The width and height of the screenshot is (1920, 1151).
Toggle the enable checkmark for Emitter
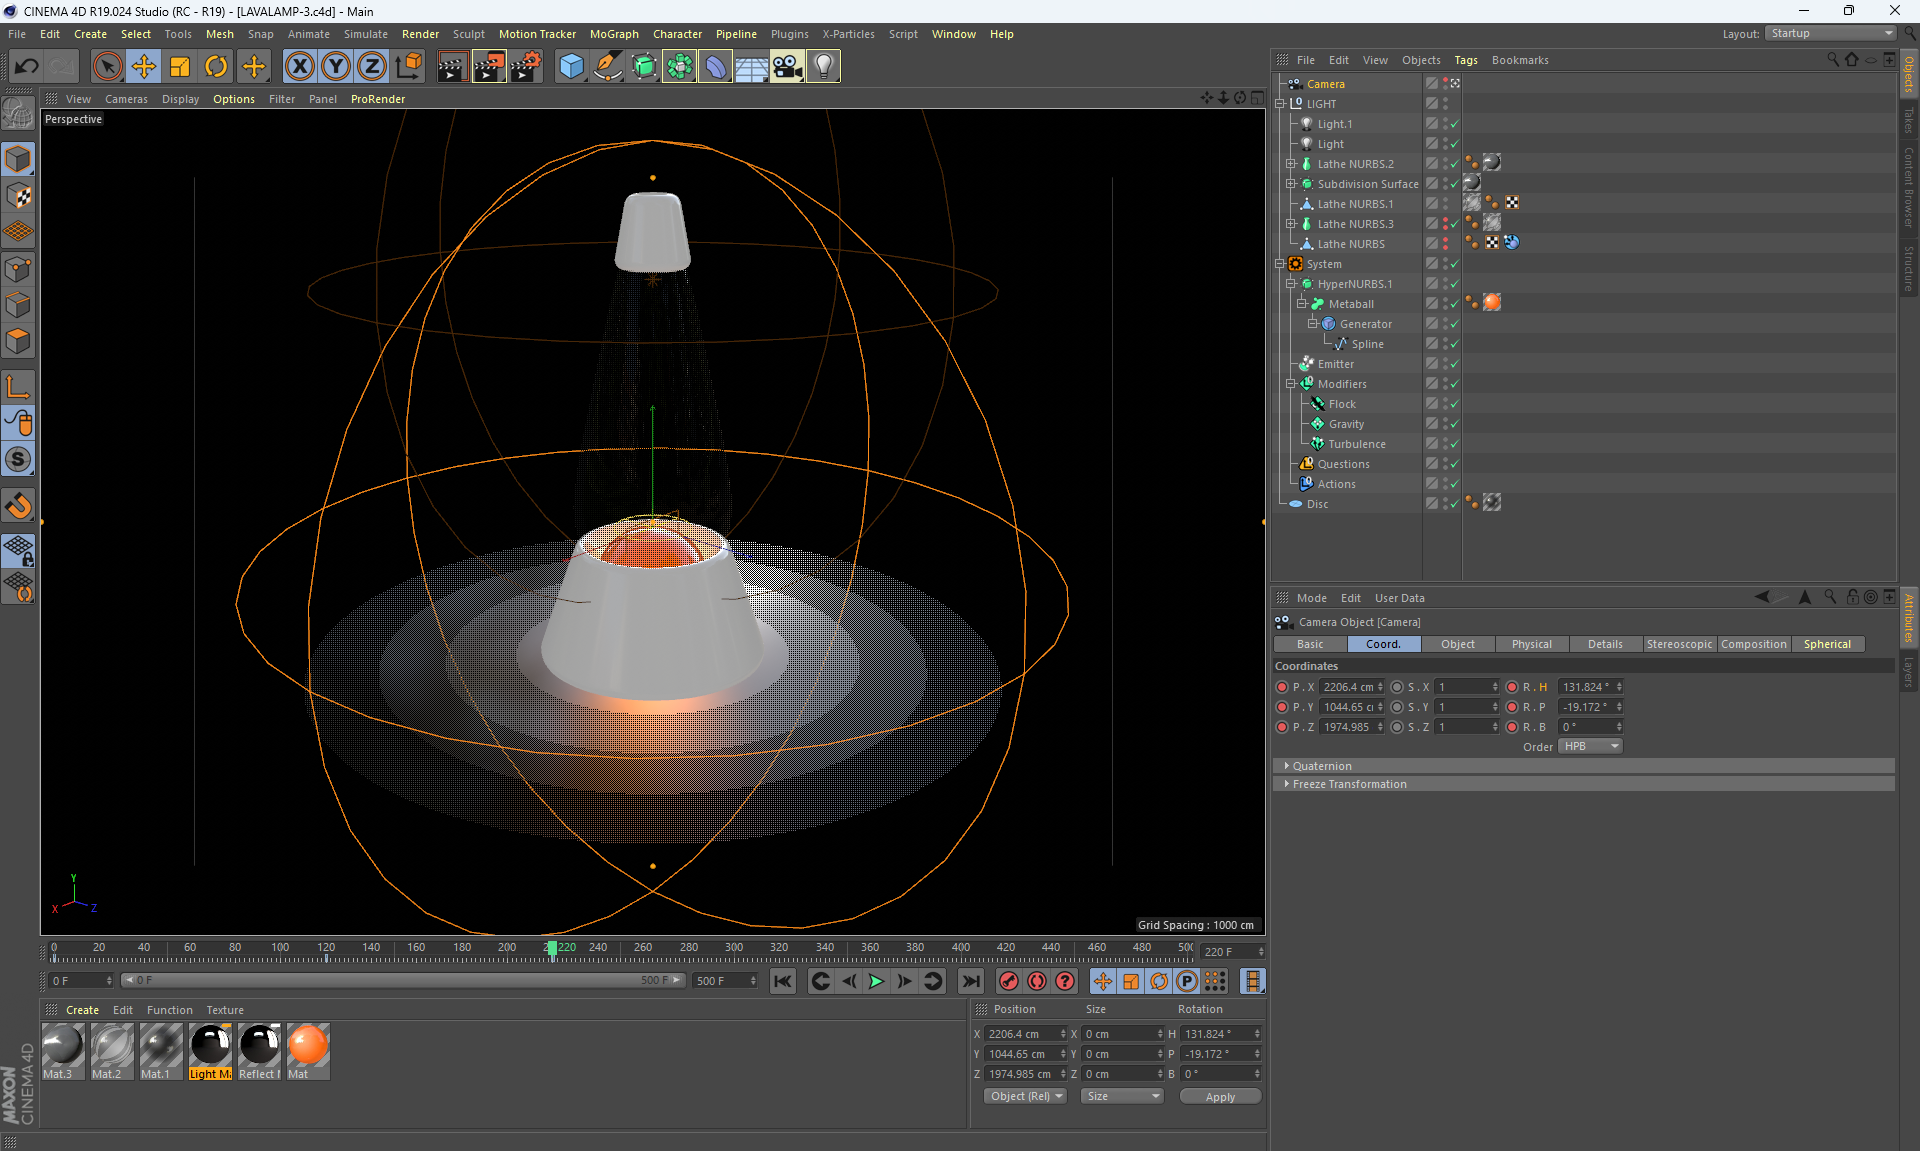pyautogui.click(x=1454, y=364)
